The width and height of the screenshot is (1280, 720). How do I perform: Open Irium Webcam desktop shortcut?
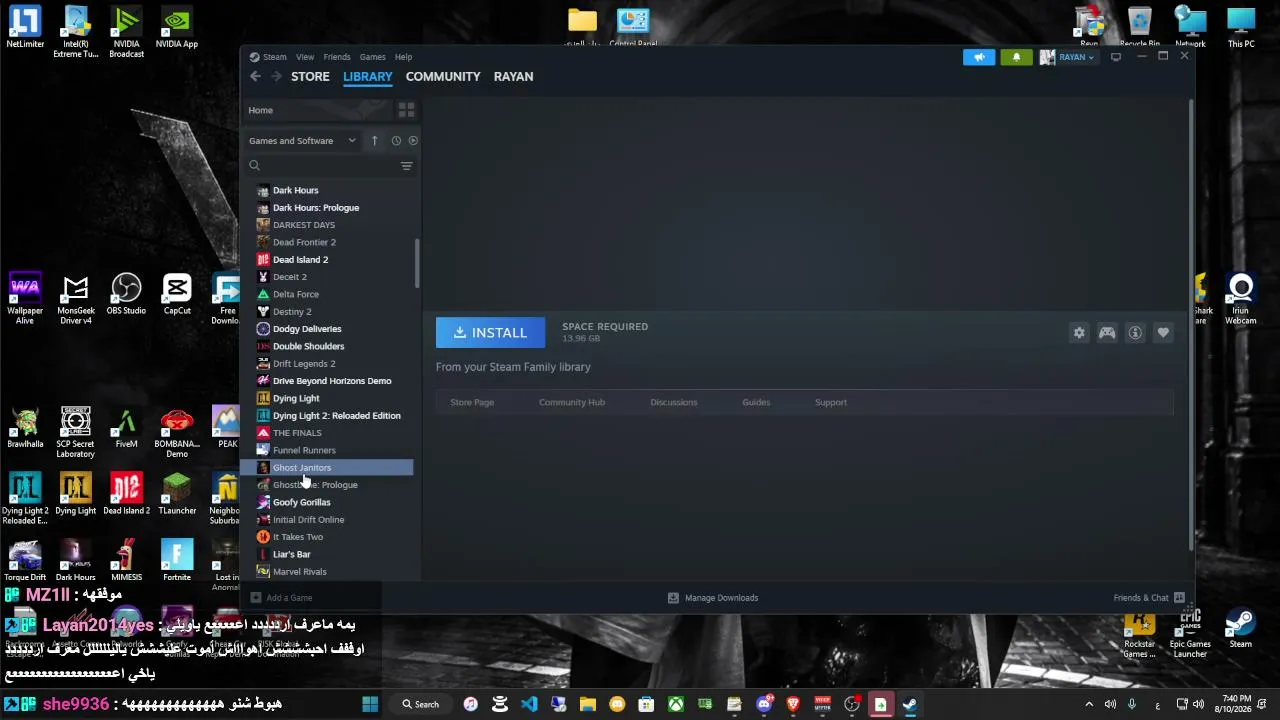(x=1241, y=298)
